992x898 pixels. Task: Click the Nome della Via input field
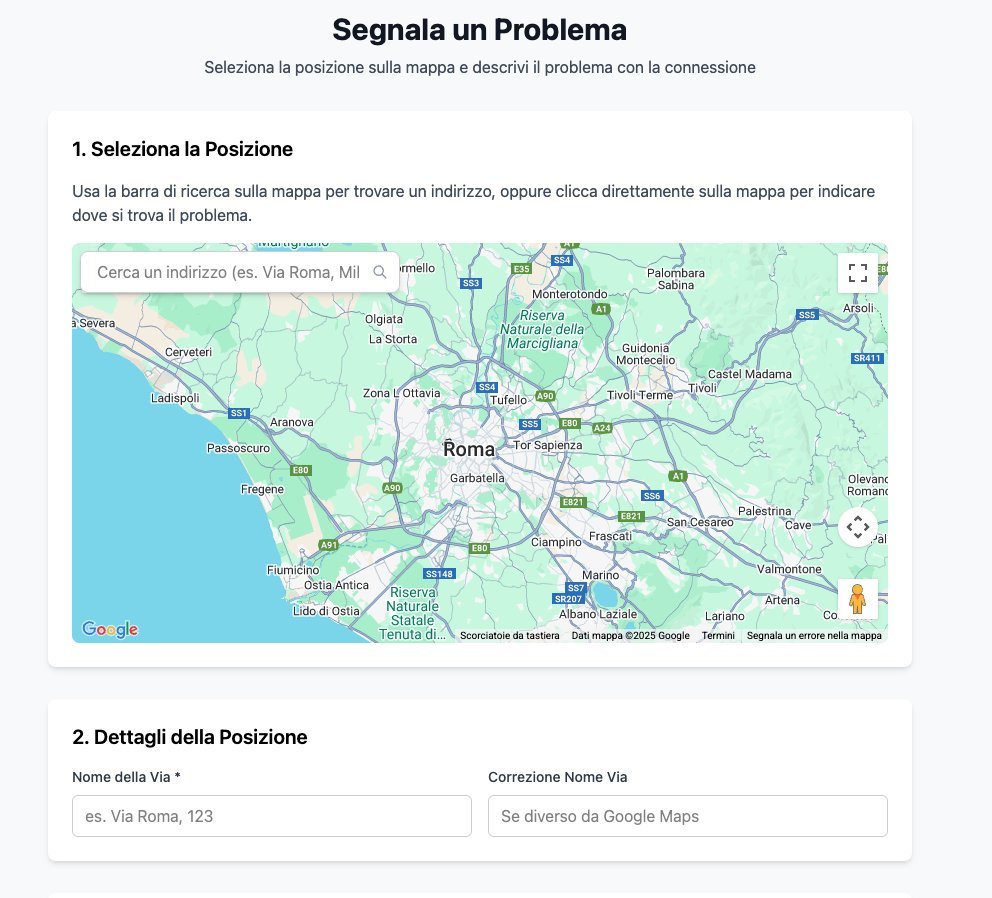[x=271, y=816]
